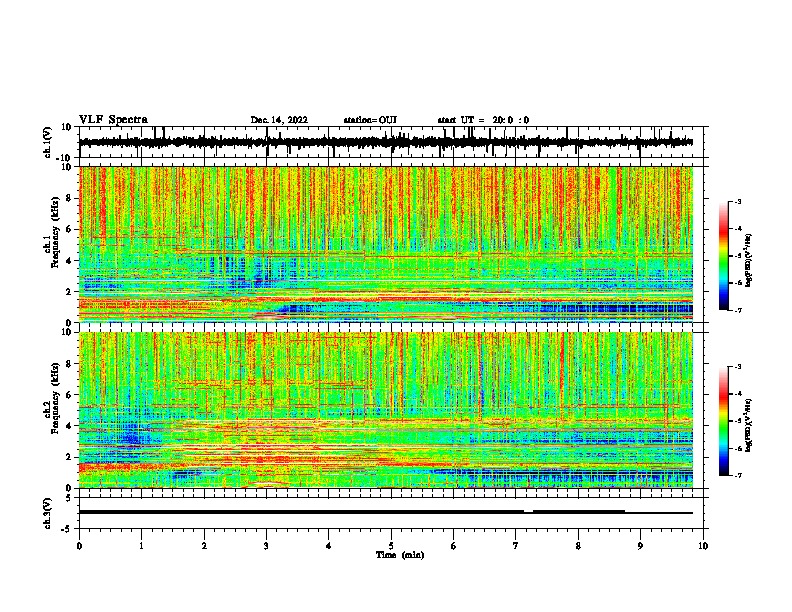Viewport: 792px width, 612px height.
Task: Click the time axis tick label "6"
Action: (454, 545)
